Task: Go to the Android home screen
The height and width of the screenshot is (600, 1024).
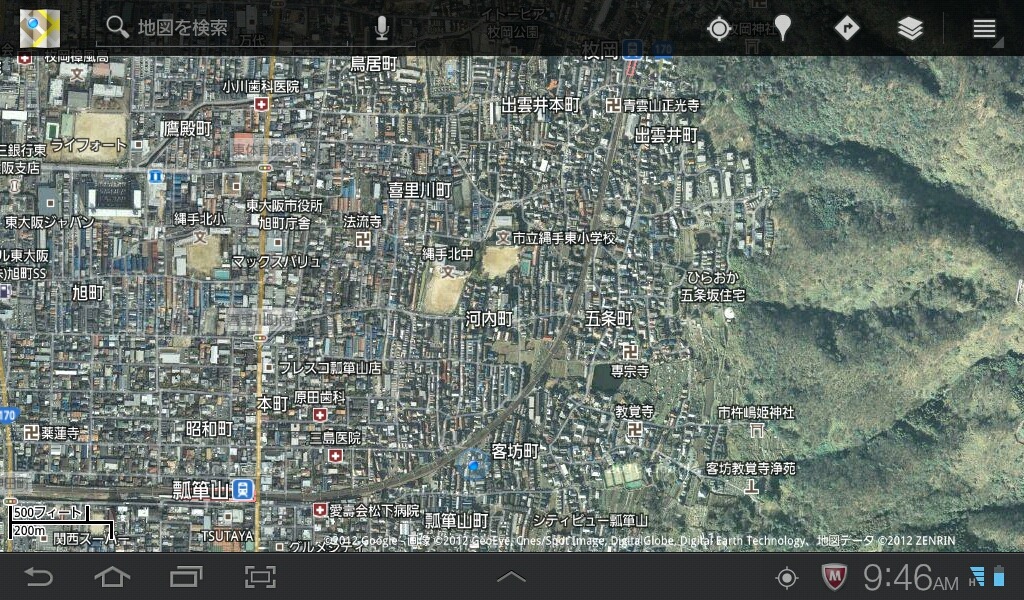Action: pyautogui.click(x=112, y=577)
